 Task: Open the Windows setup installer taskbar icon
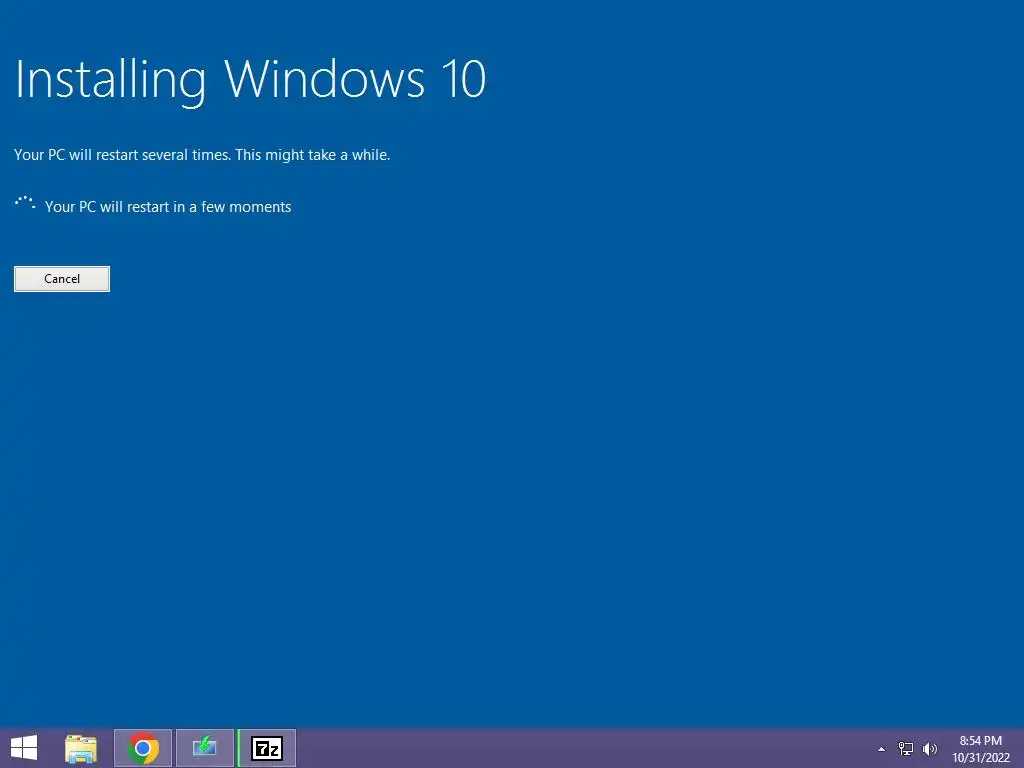204,748
